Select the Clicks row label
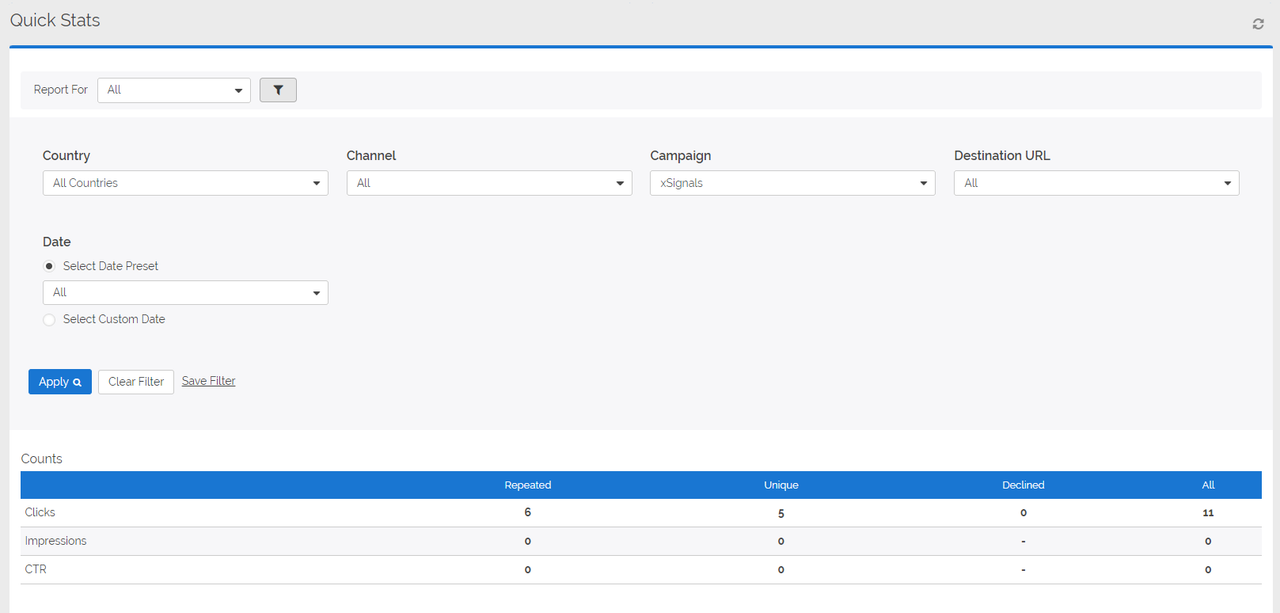Image resolution: width=1280 pixels, height=613 pixels. coord(40,512)
